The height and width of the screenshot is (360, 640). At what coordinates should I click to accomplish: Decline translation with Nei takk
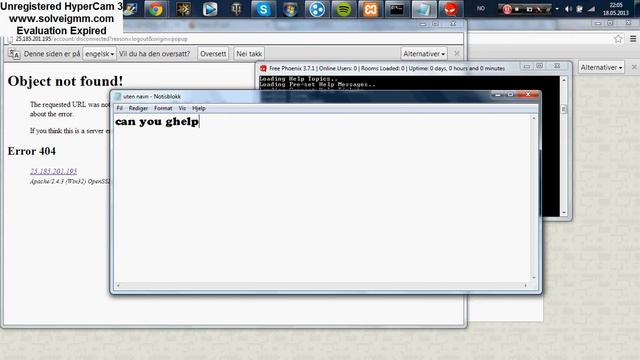pos(249,53)
